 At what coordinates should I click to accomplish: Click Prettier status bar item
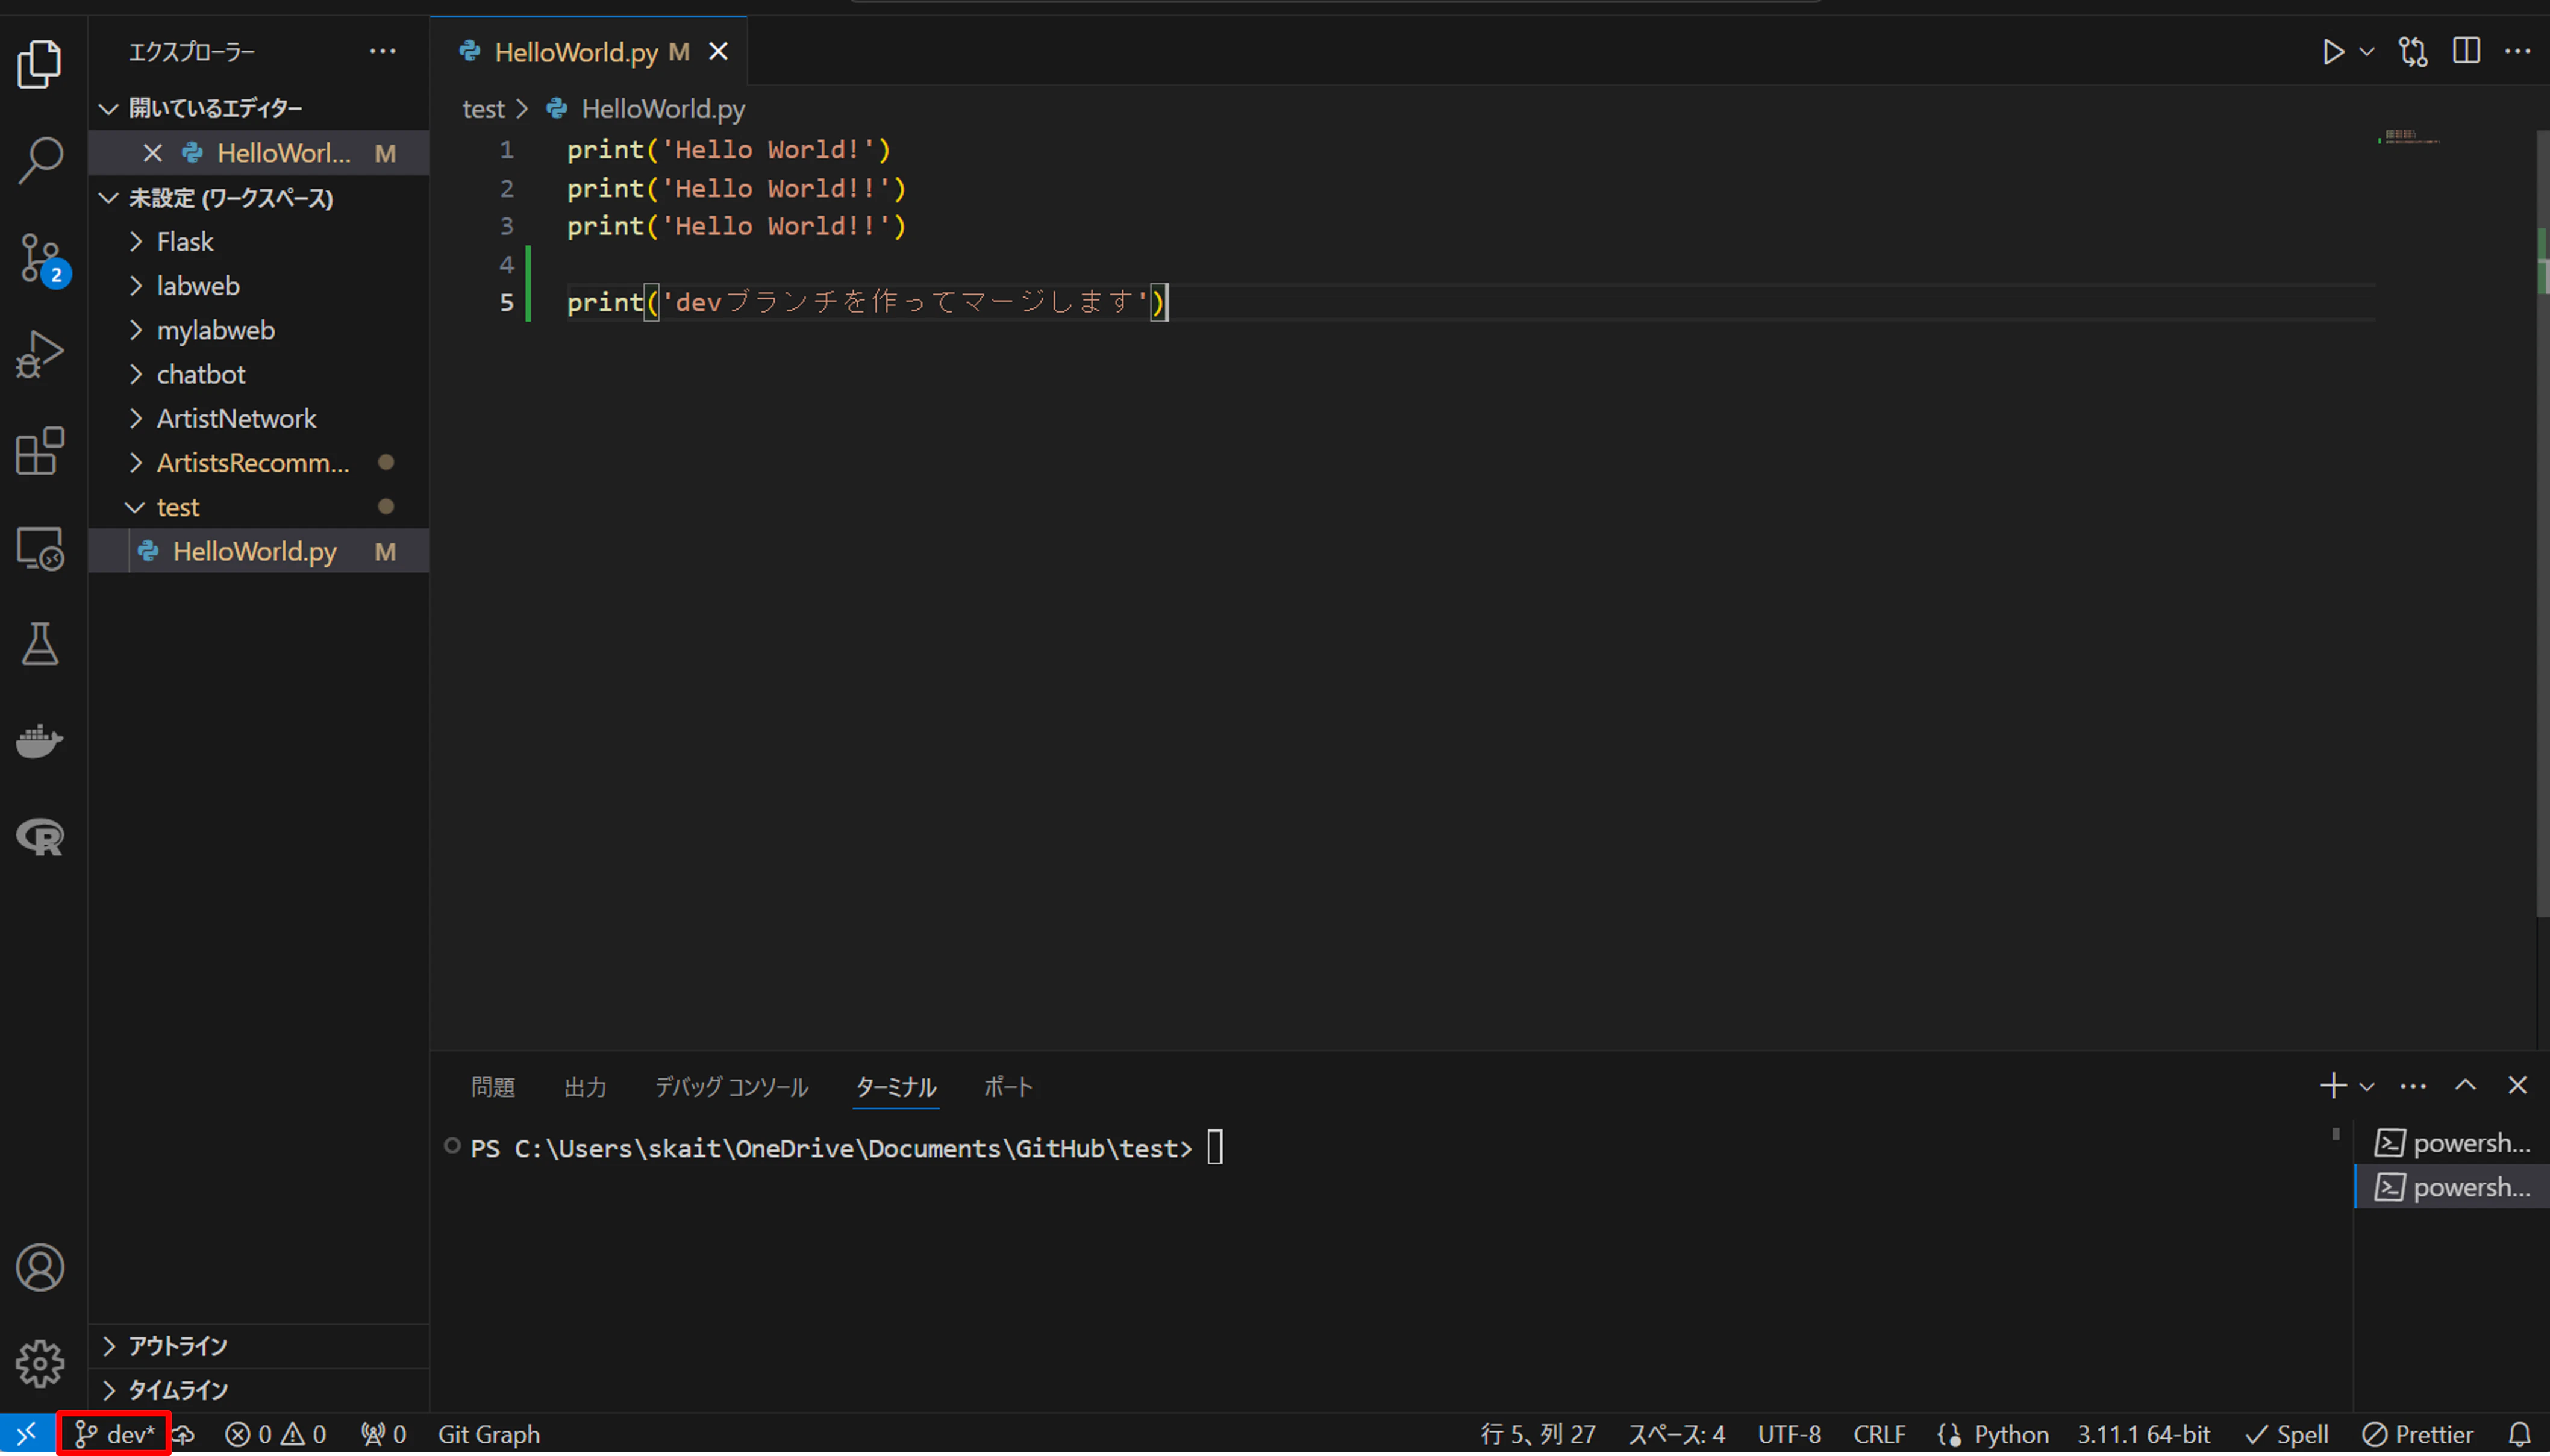click(x=2418, y=1434)
